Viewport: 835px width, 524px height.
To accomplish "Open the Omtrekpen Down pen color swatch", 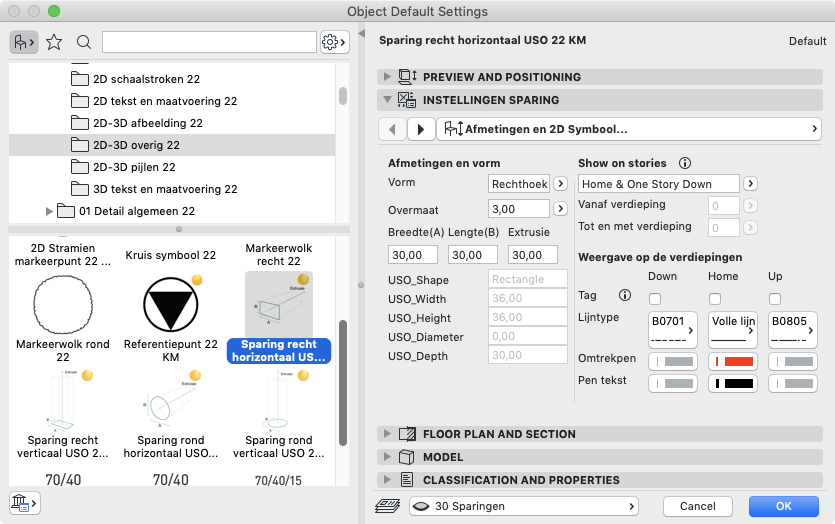I will point(673,362).
